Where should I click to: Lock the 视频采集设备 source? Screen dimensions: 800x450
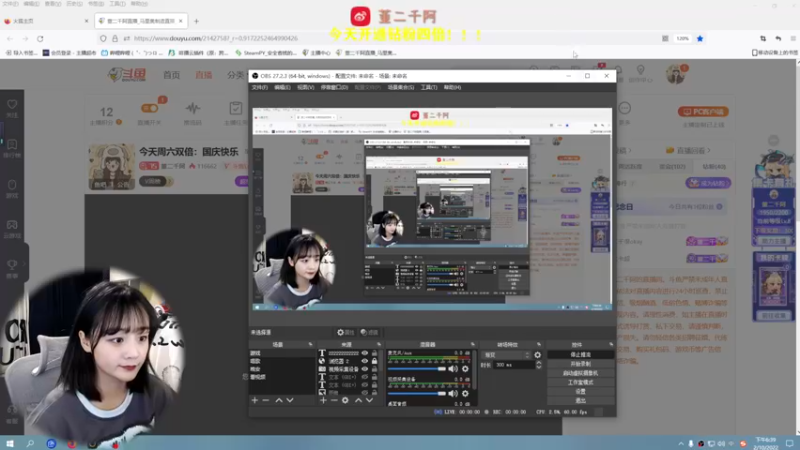pyautogui.click(x=374, y=369)
